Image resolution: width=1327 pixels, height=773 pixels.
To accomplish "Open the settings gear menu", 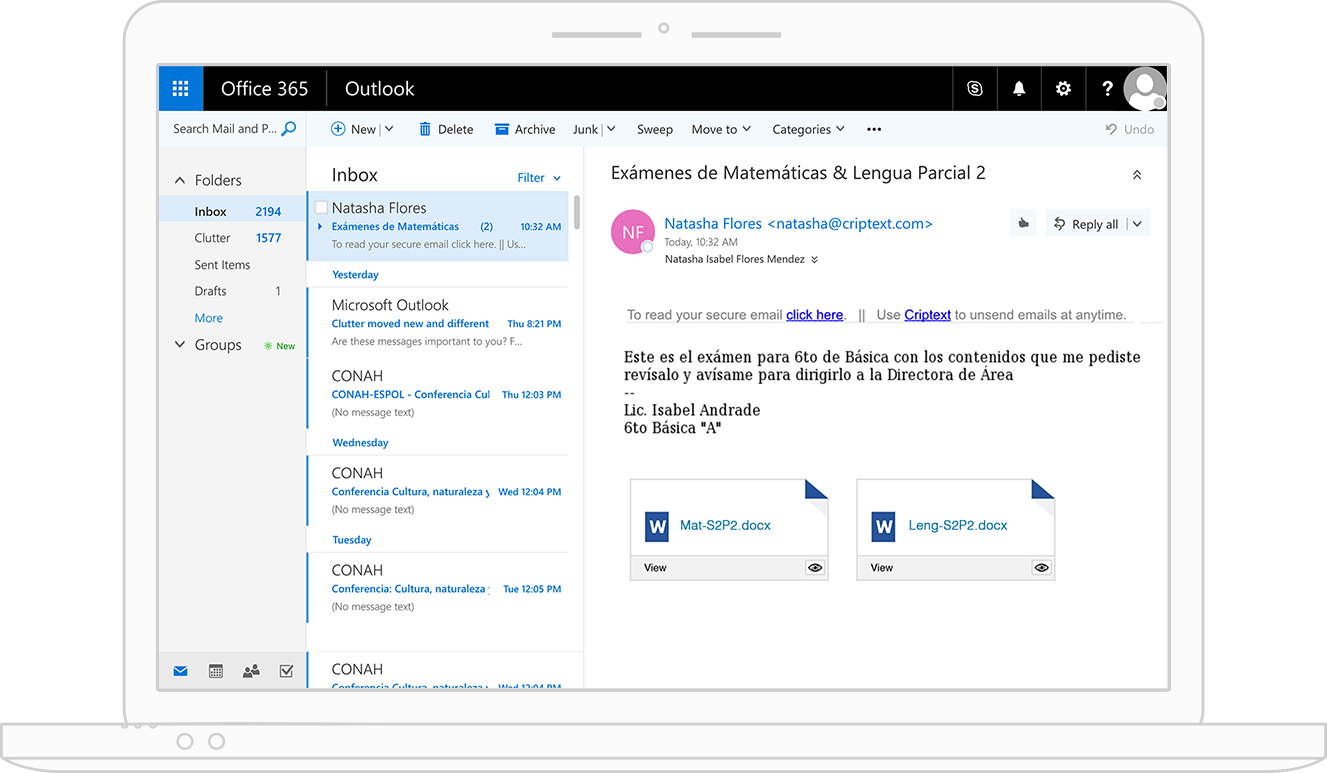I will pos(1063,89).
